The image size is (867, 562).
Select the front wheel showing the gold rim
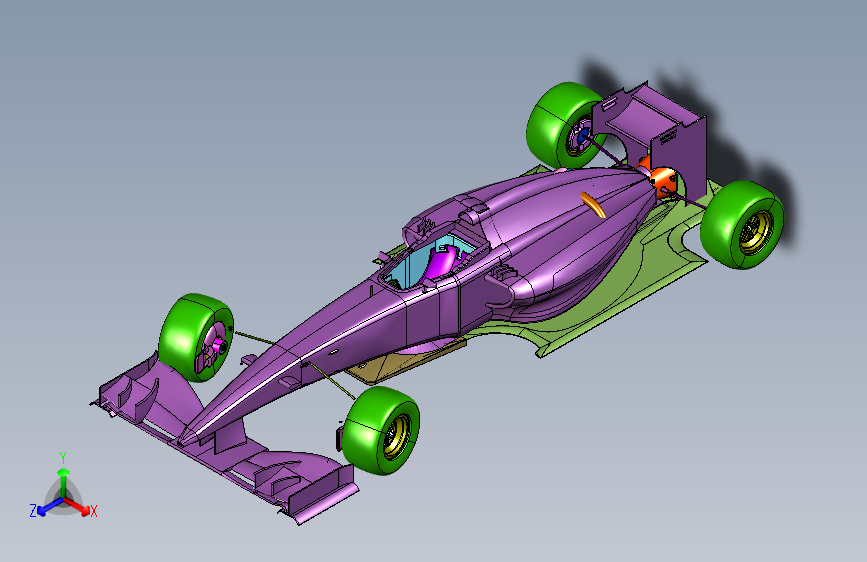pos(381,430)
